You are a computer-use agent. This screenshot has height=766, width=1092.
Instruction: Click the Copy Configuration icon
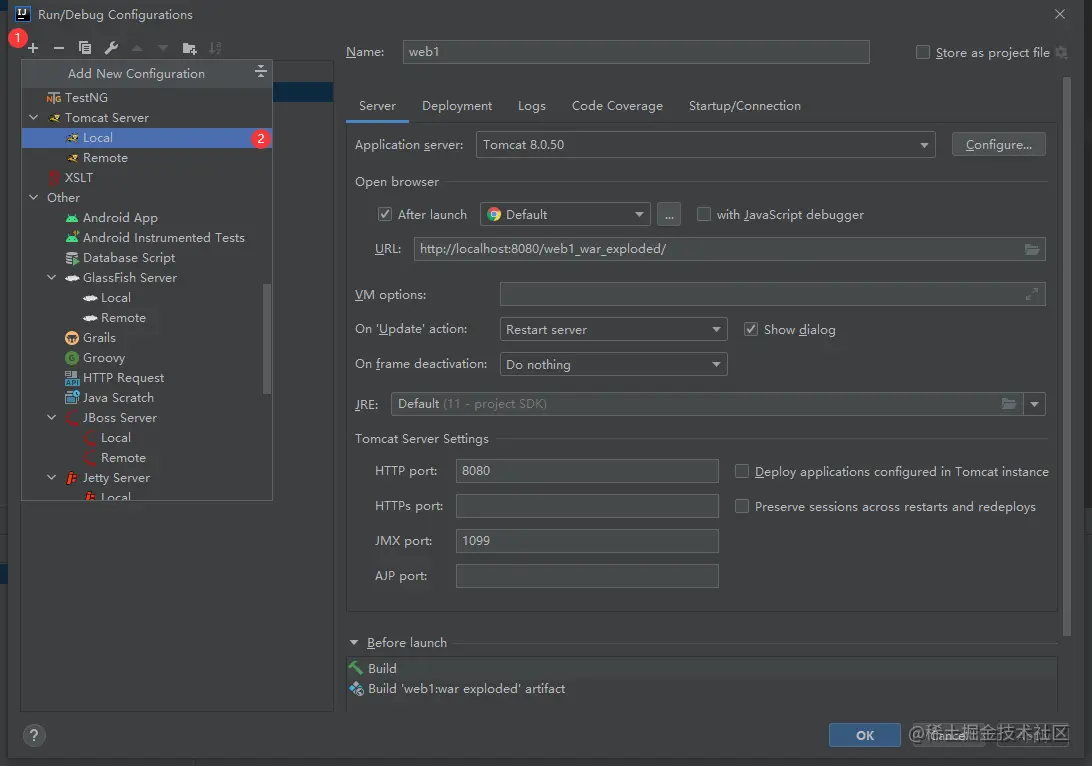tap(85, 48)
